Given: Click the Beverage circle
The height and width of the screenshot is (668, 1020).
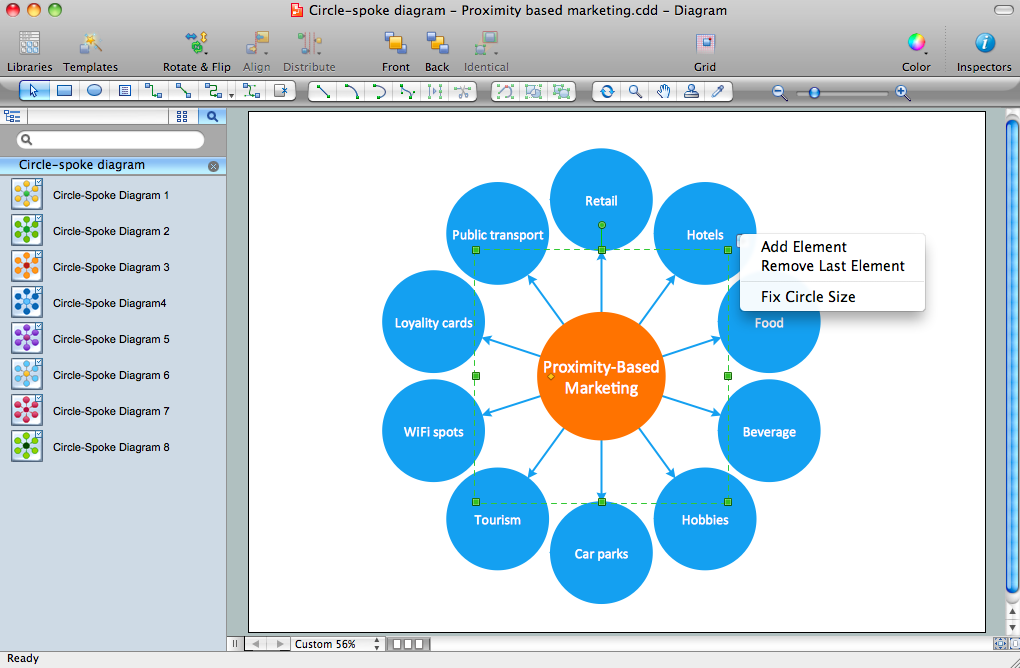Looking at the screenshot, I should [769, 431].
